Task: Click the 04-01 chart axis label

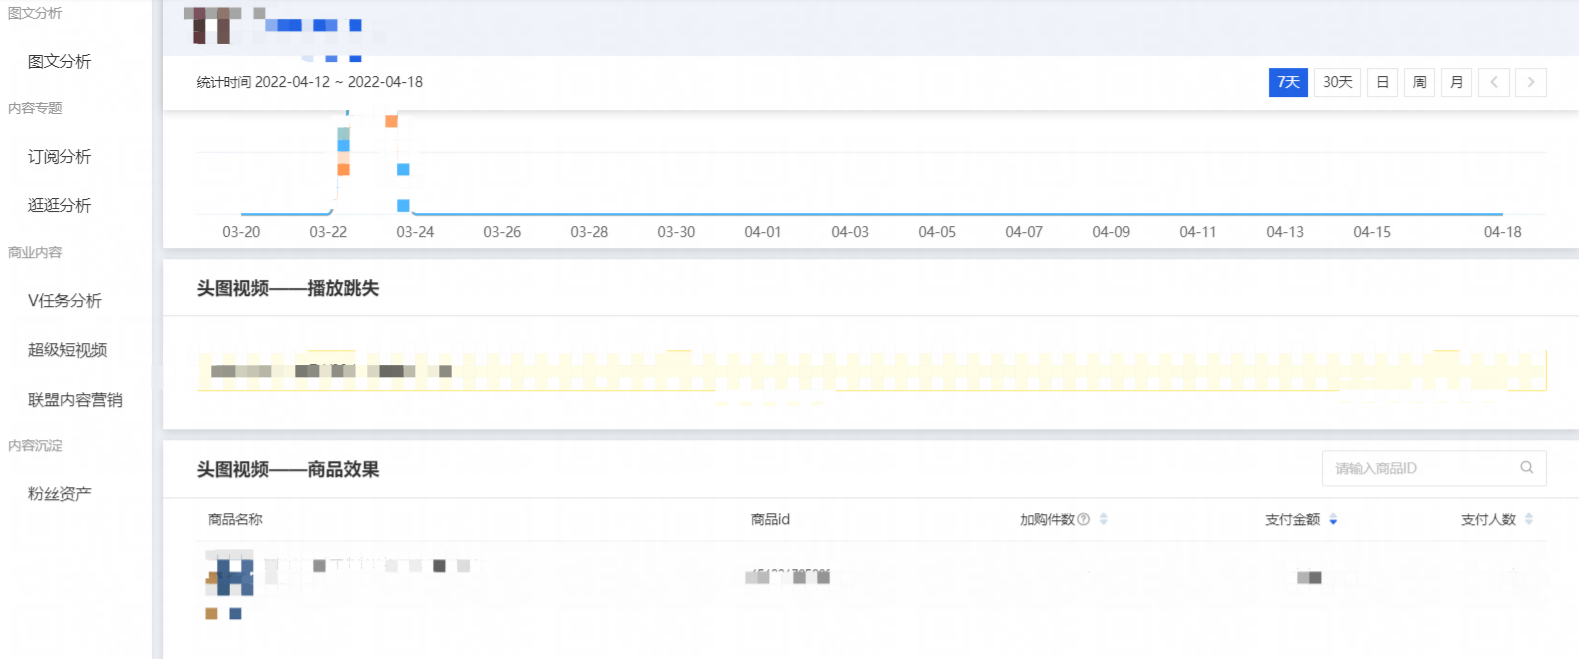Action: (763, 232)
